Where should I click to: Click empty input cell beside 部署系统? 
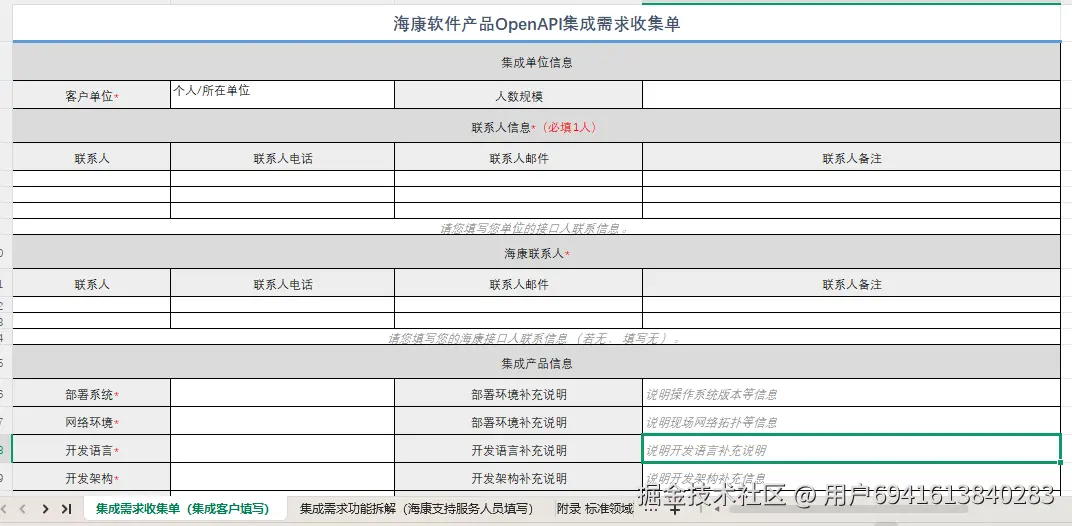[282, 394]
